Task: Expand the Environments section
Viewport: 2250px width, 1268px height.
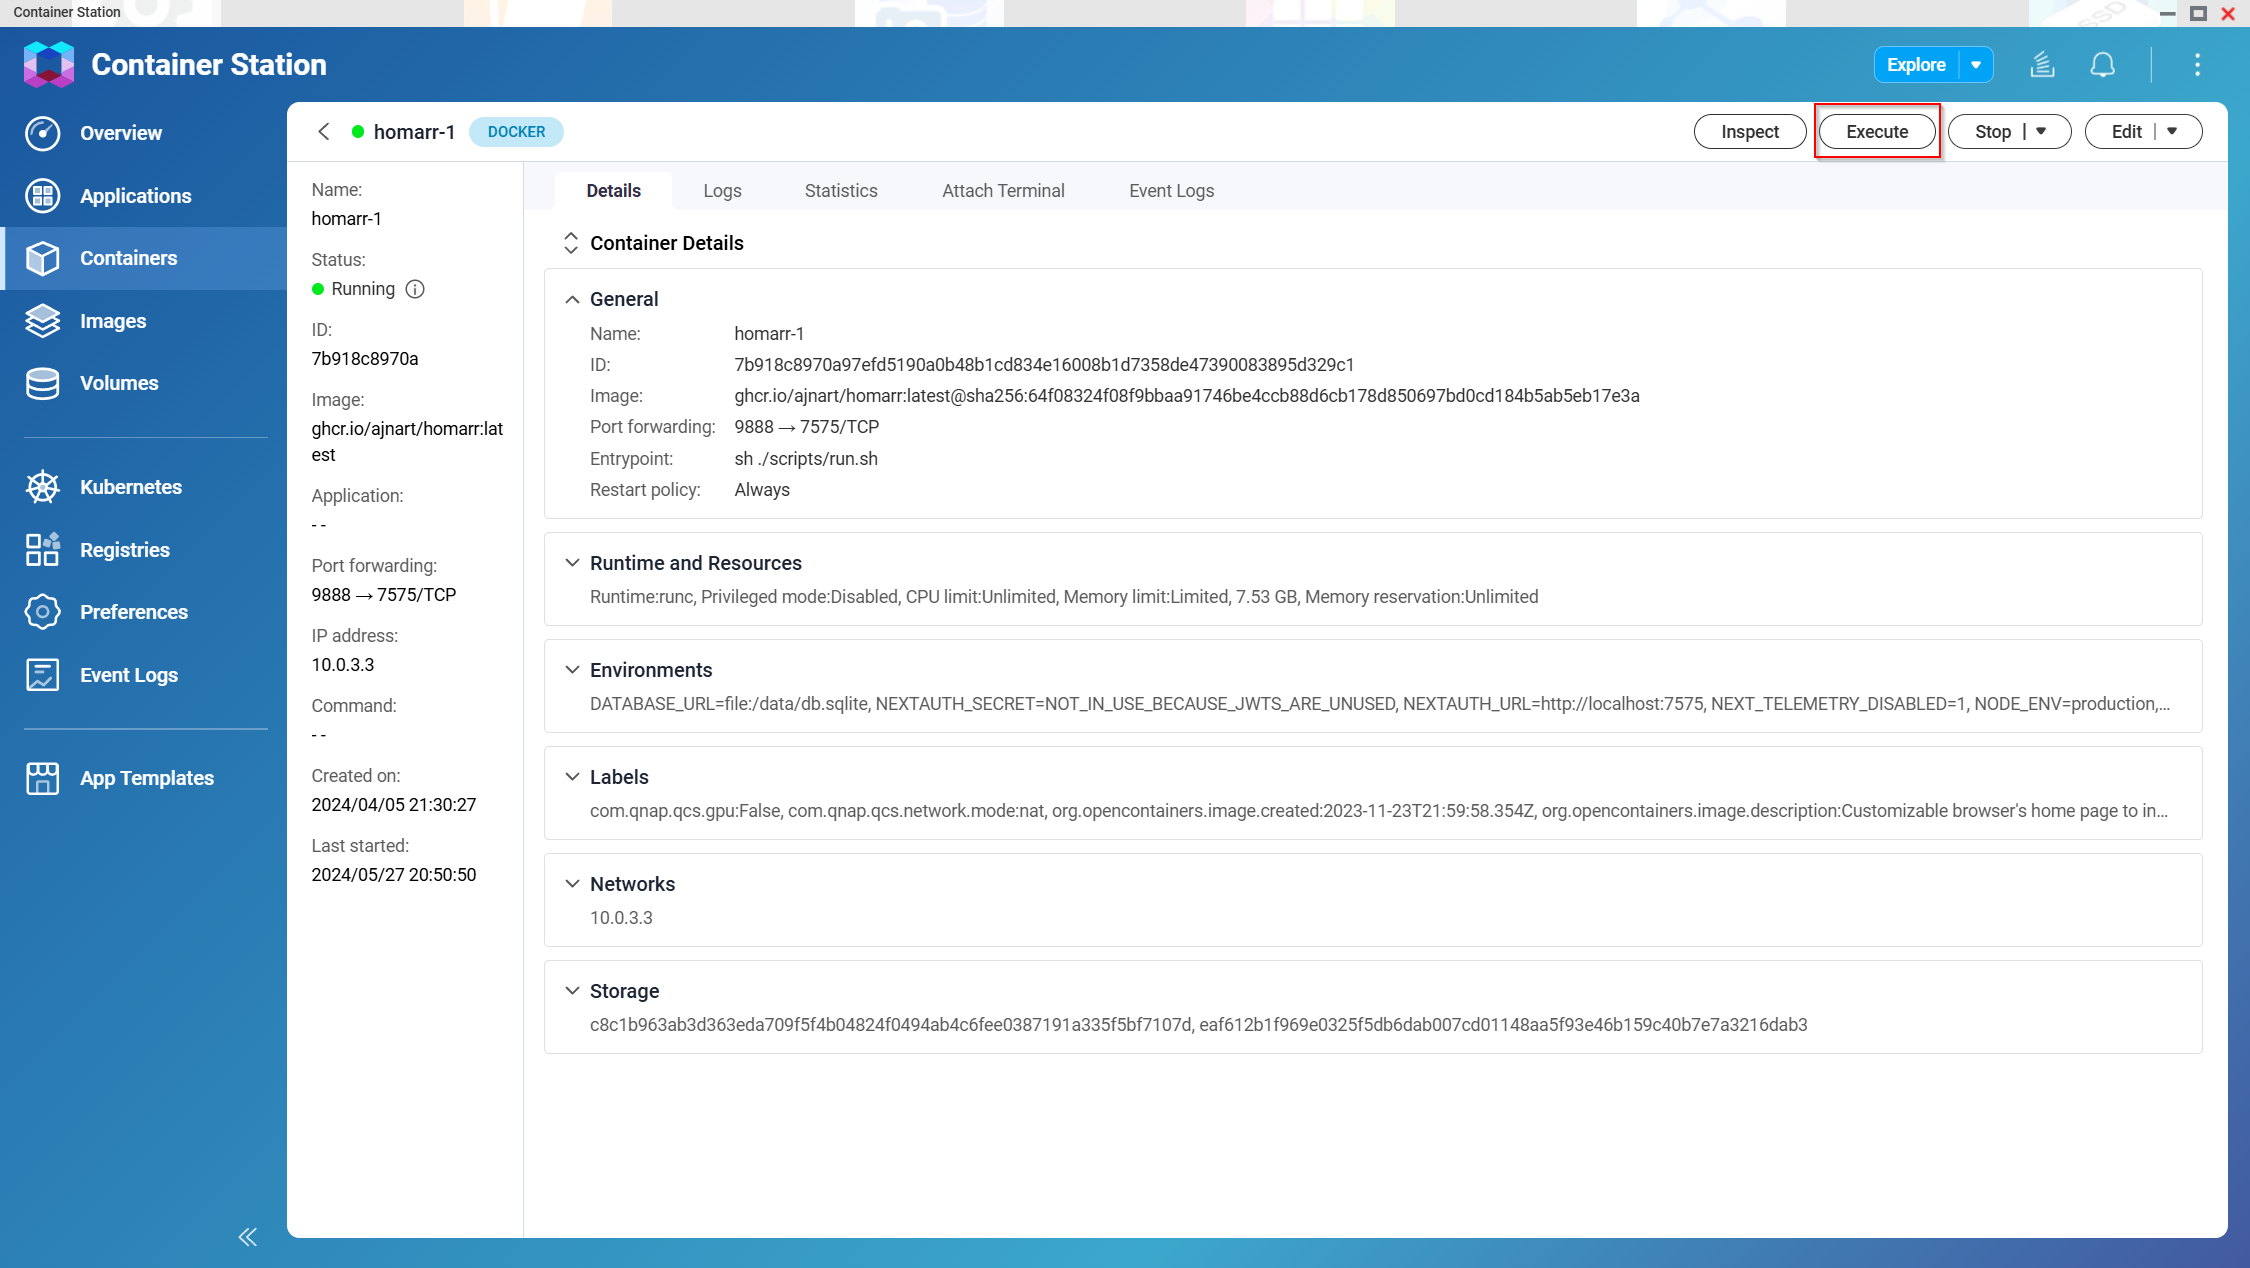Action: 572,670
